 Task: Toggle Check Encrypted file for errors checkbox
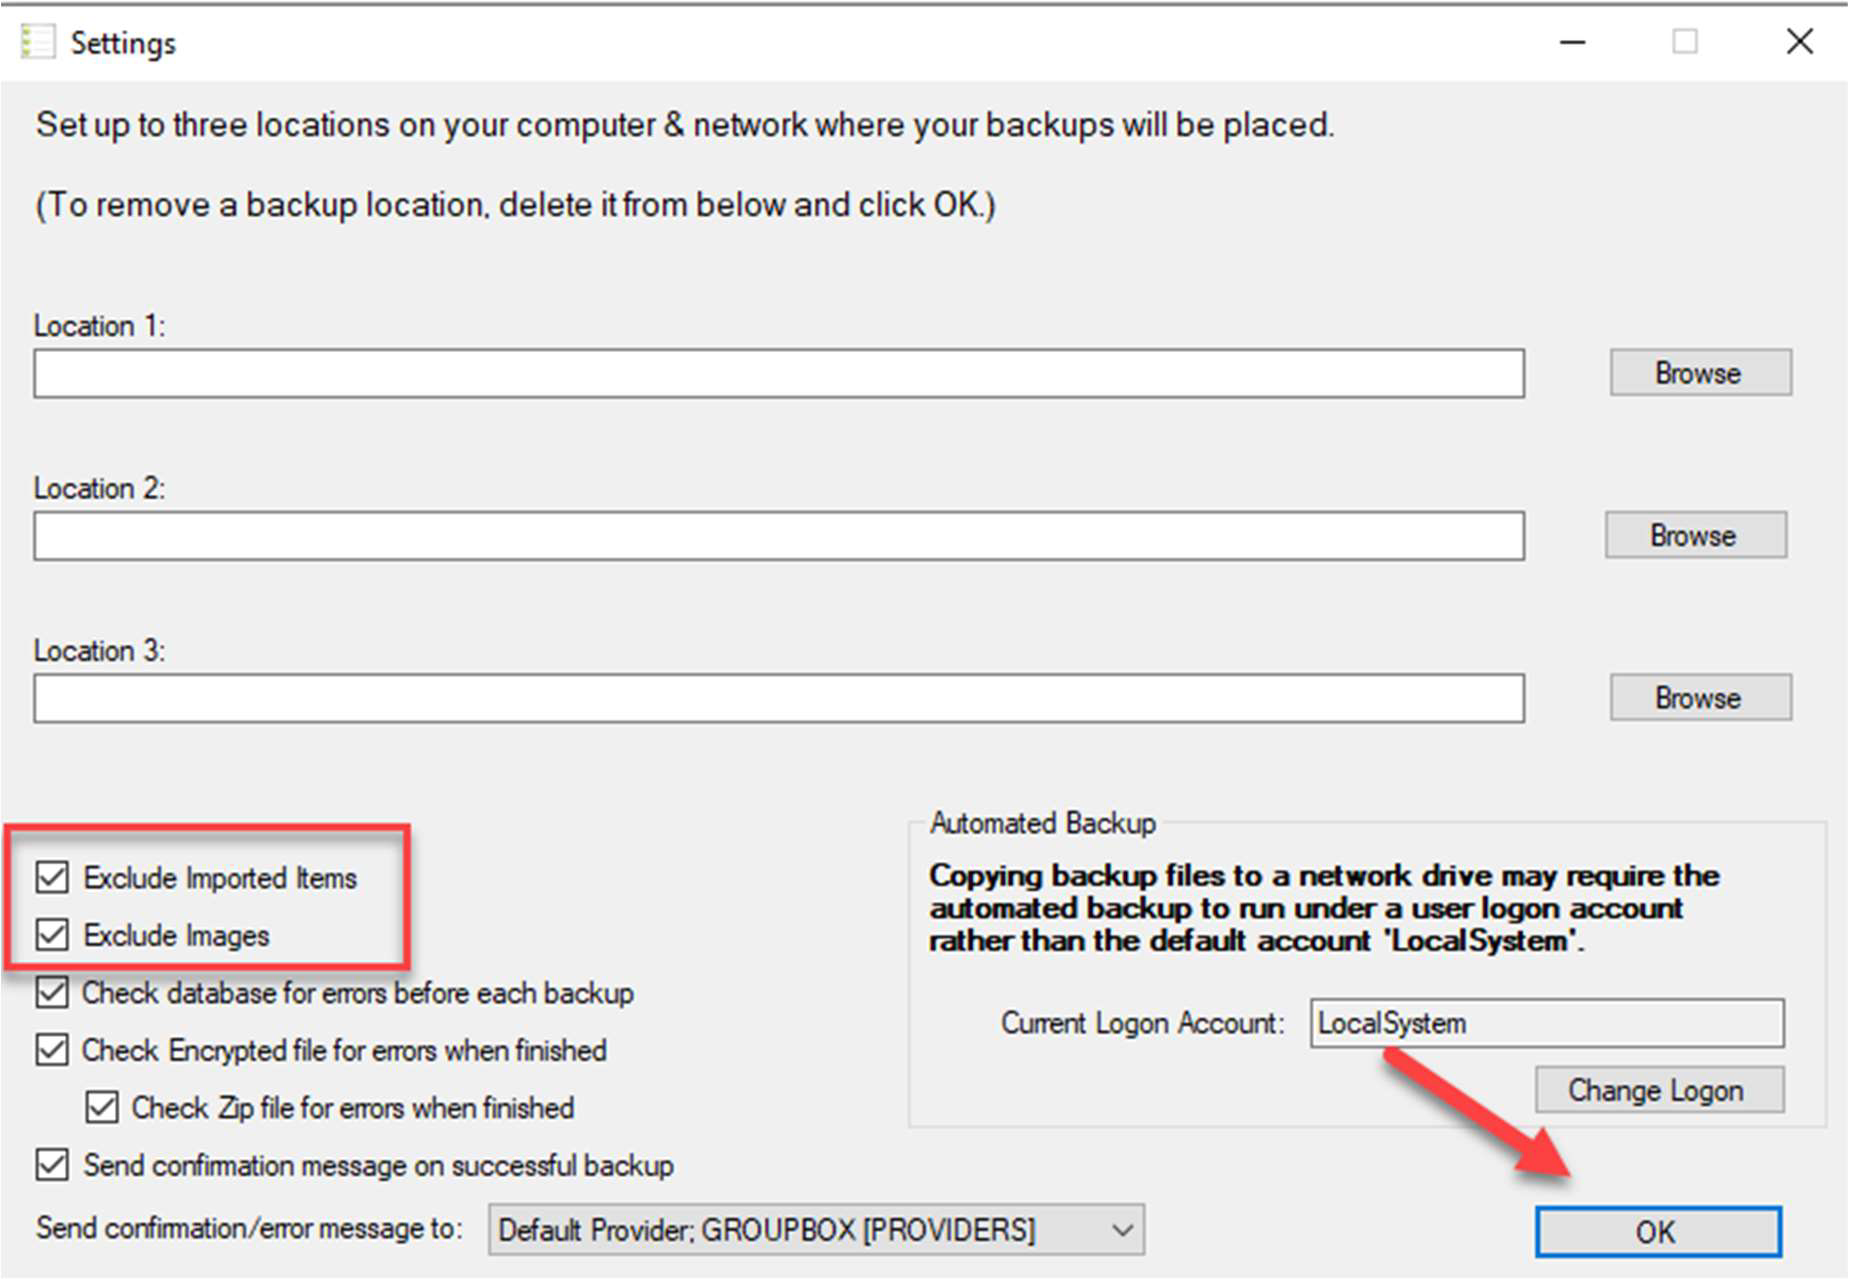52,1050
